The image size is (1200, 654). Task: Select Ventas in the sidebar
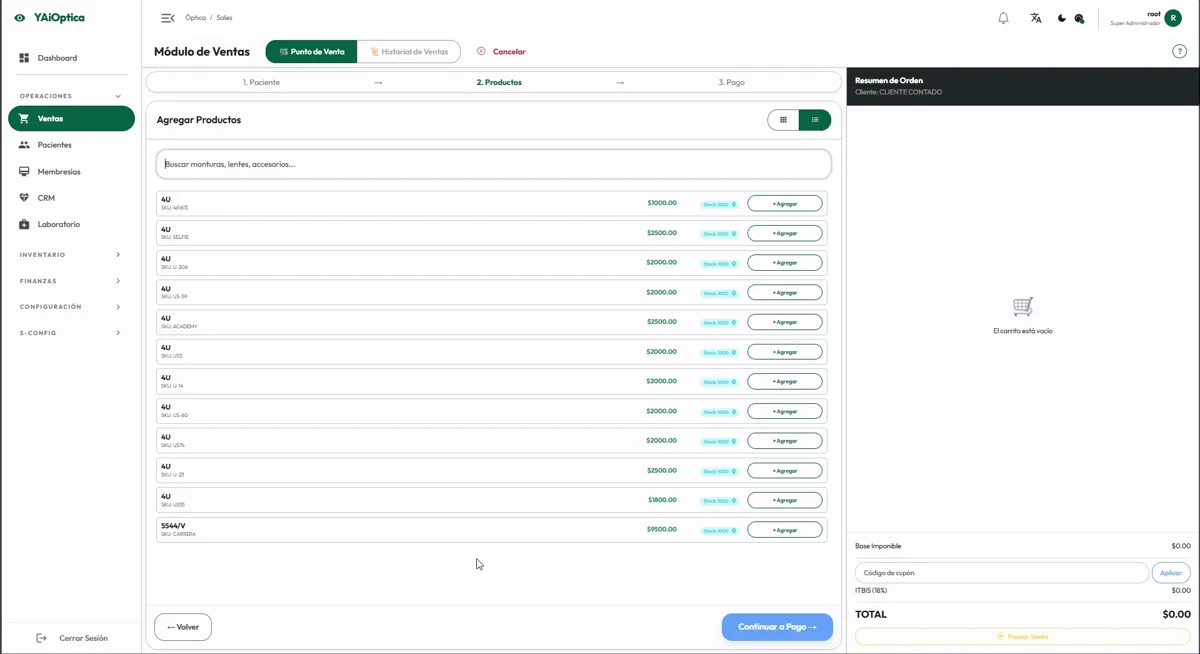[x=71, y=119]
